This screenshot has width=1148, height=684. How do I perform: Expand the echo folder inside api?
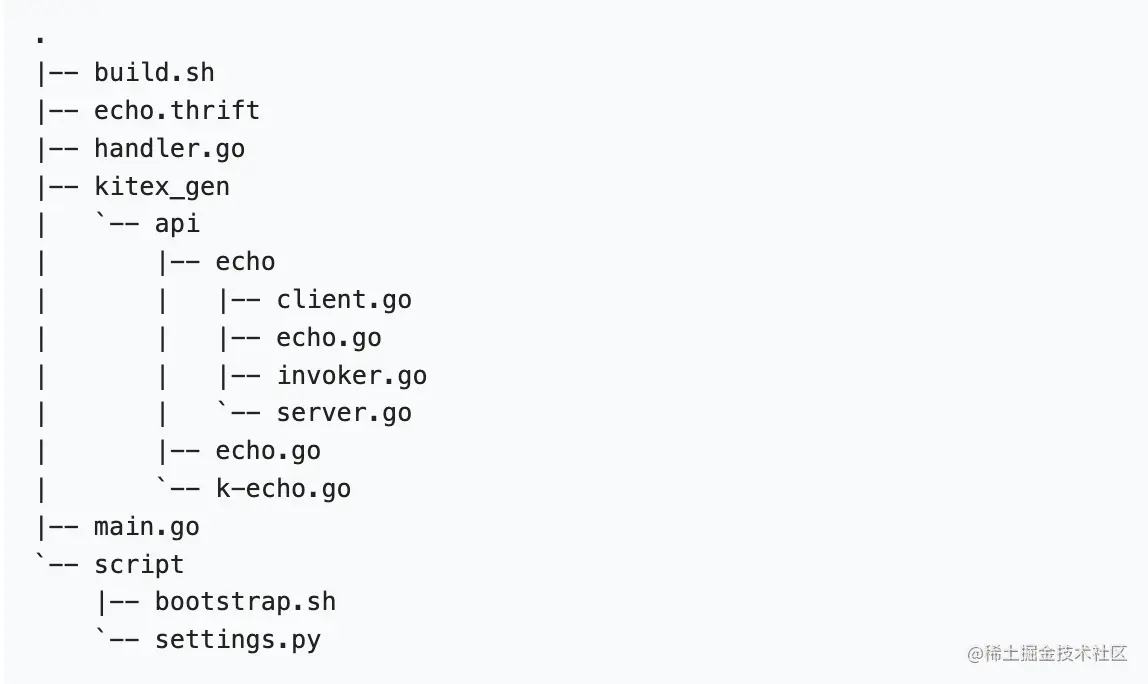click(245, 262)
